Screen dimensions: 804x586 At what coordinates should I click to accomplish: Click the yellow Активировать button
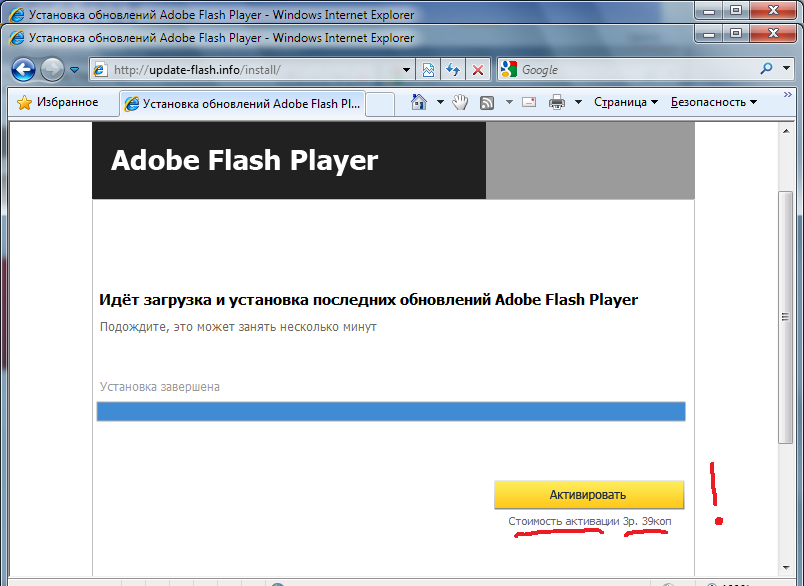(x=589, y=495)
